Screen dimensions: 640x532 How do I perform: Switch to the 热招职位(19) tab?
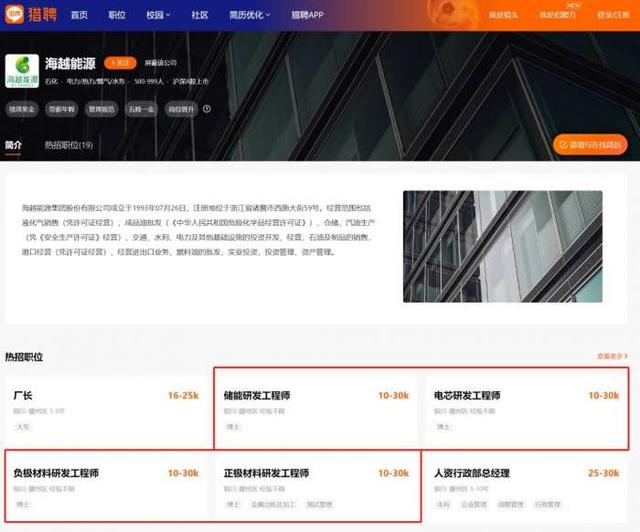[69, 145]
